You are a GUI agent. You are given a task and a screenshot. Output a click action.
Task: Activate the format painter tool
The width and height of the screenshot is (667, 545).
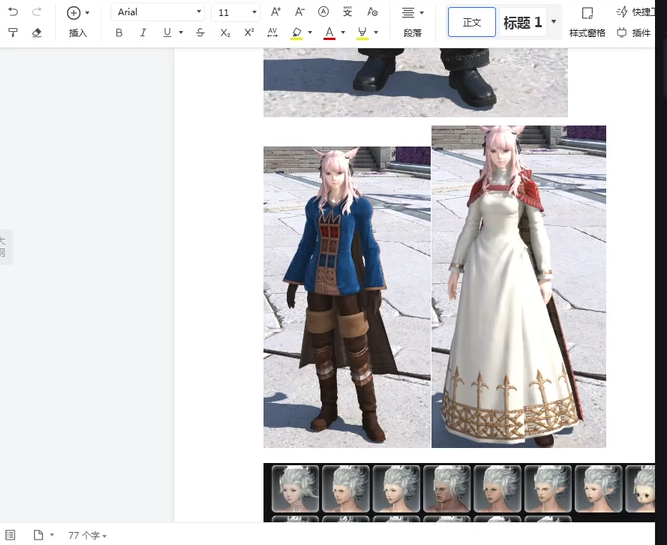coord(13,32)
